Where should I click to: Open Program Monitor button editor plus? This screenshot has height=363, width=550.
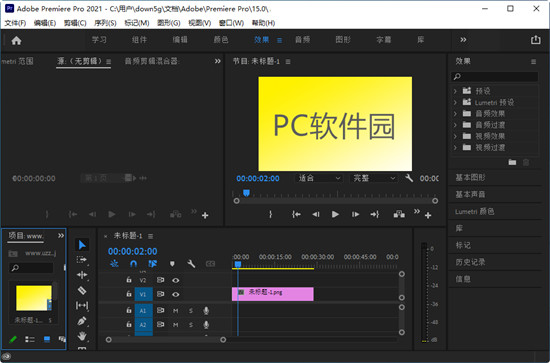[x=428, y=215]
